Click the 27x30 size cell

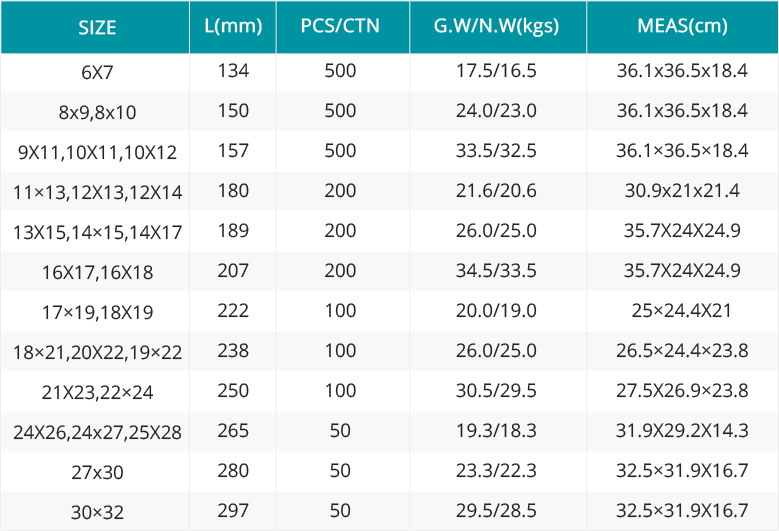pyautogui.click(x=97, y=472)
